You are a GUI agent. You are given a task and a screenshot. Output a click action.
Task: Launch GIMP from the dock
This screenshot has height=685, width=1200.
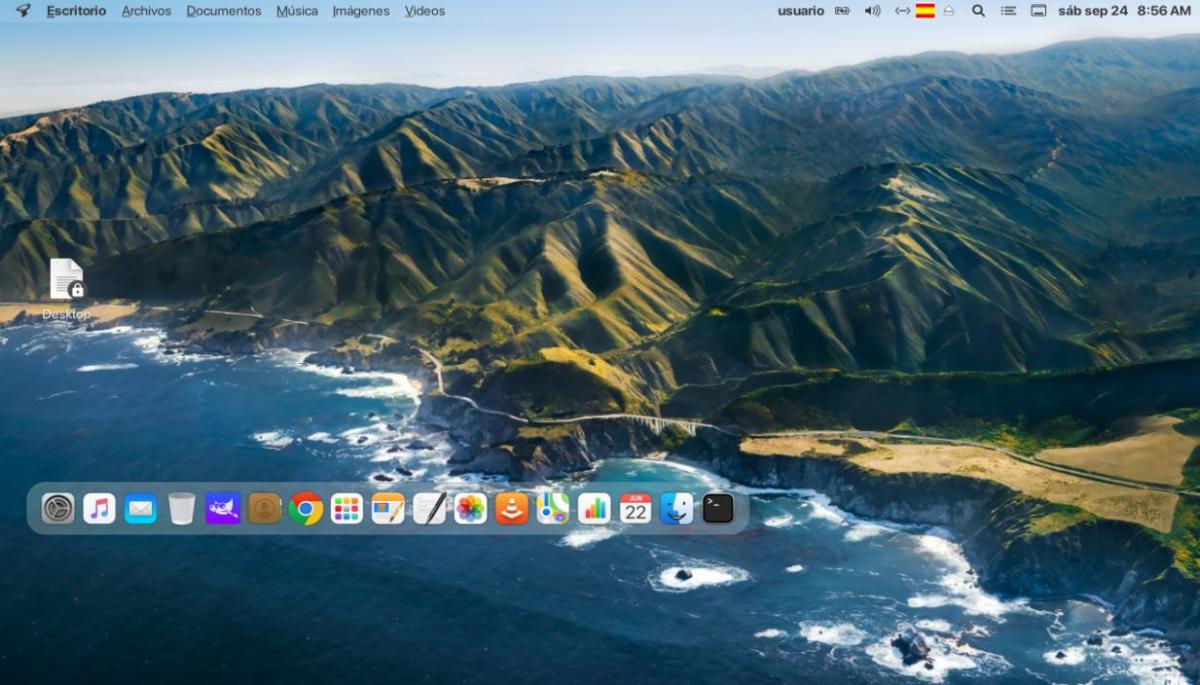click(x=223, y=509)
